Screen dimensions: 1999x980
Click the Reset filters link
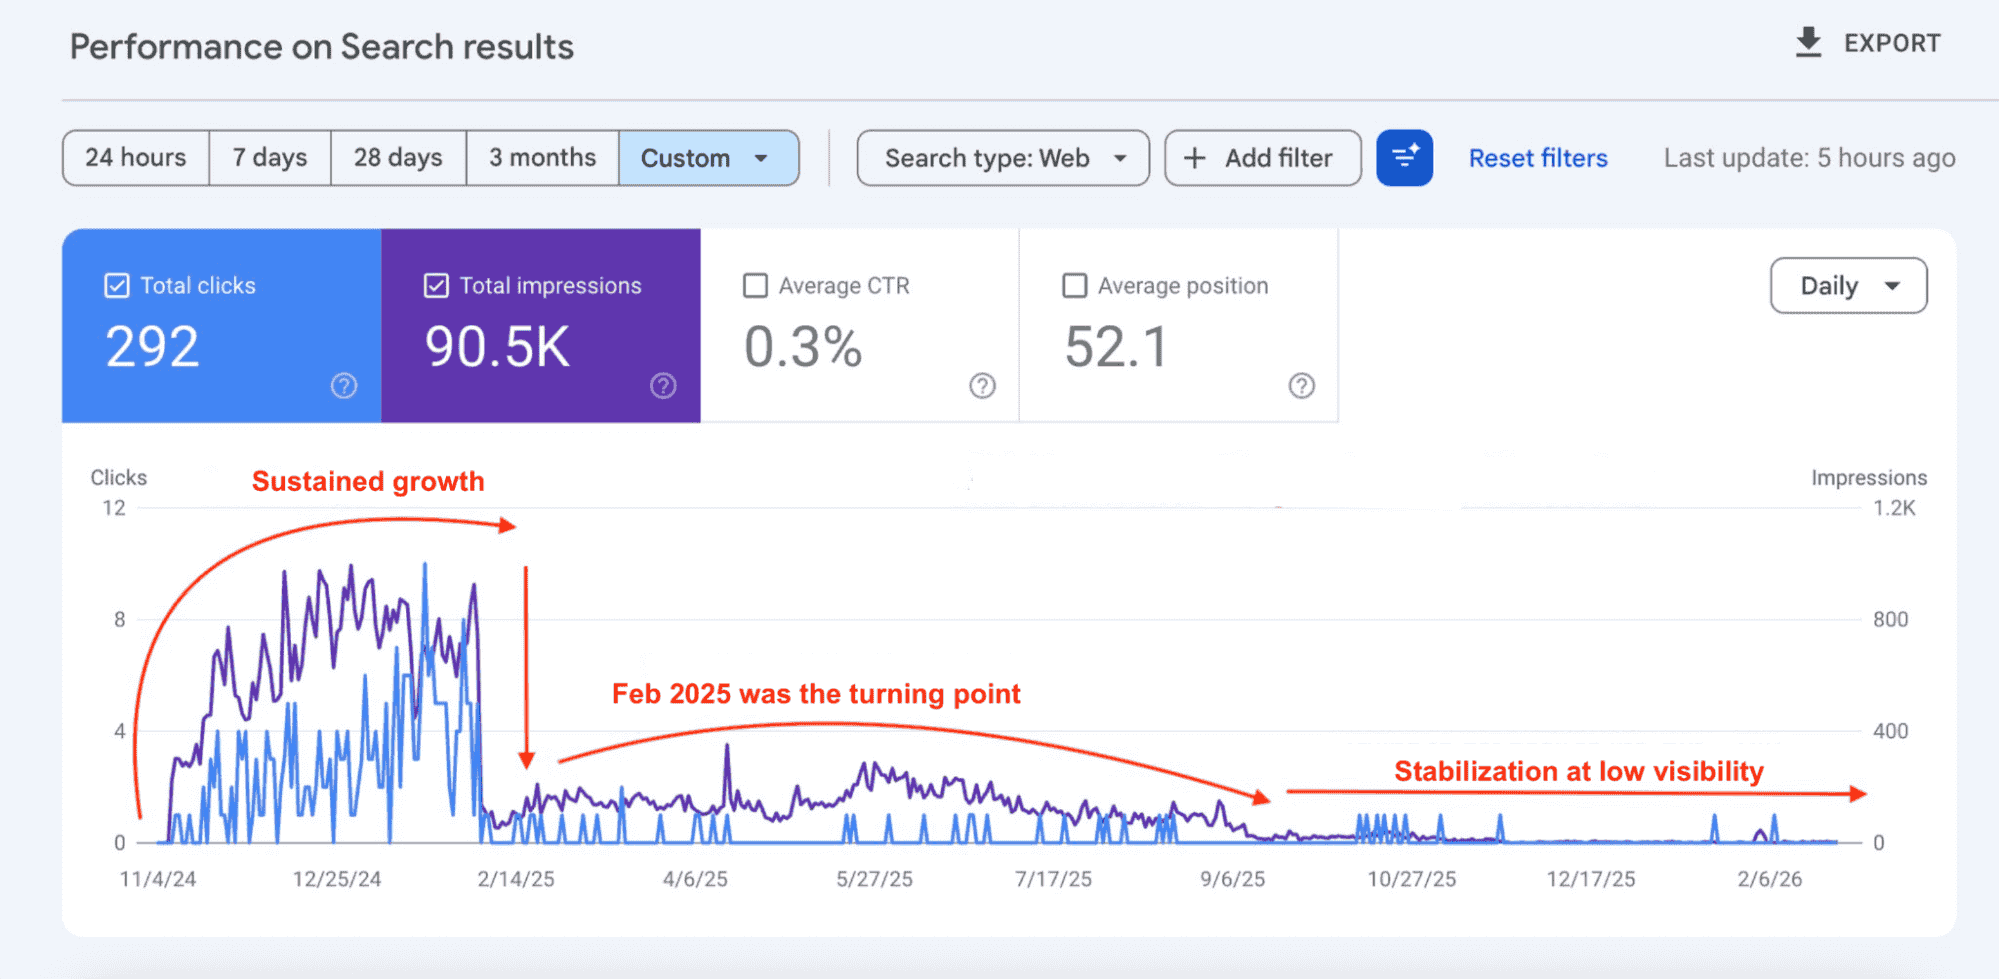click(1537, 157)
